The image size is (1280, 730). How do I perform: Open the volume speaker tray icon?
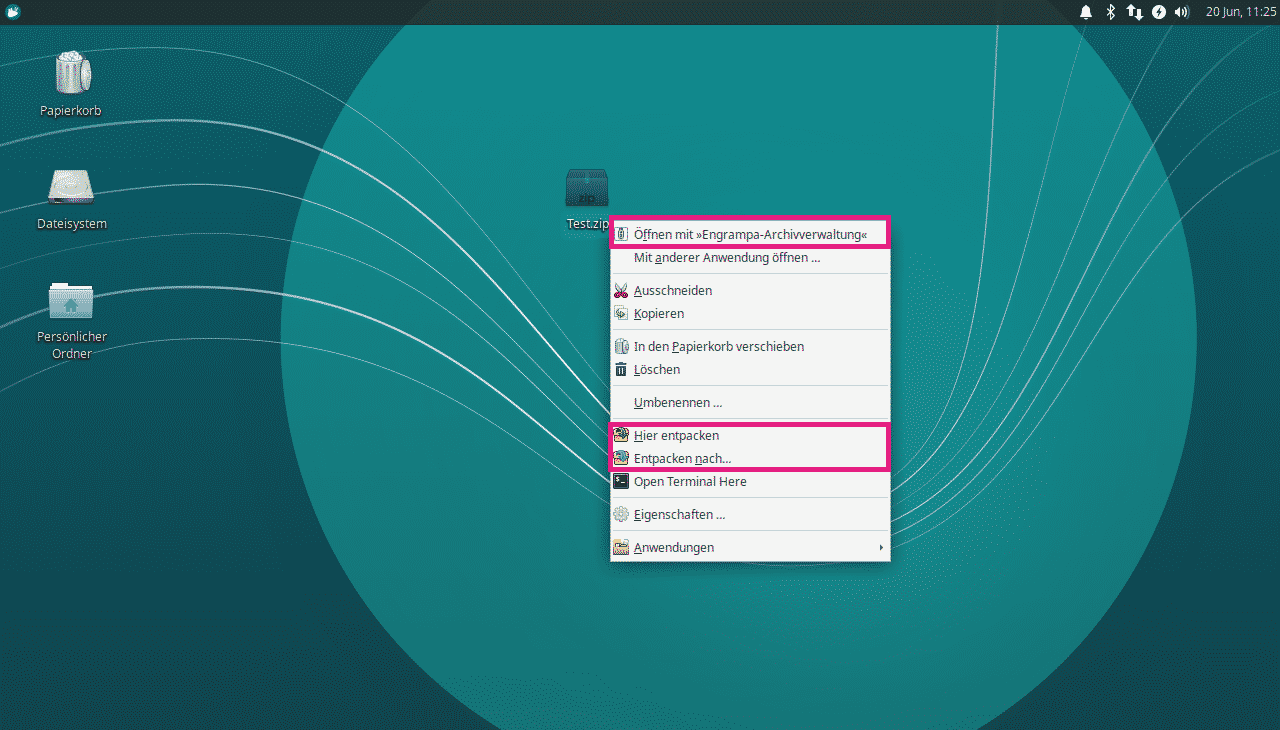tap(1182, 12)
